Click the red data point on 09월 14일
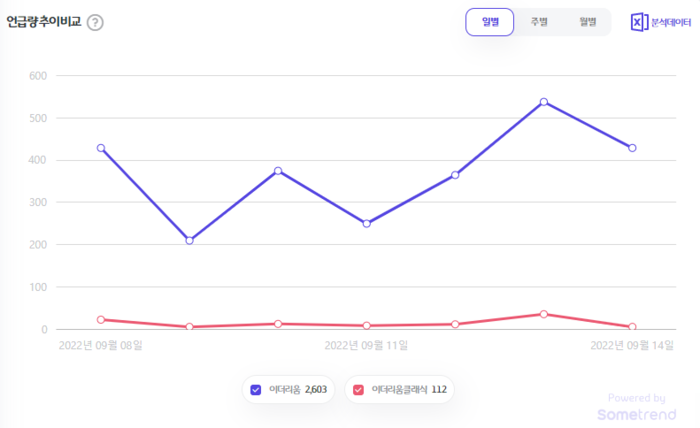The image size is (700, 428). tap(632, 327)
